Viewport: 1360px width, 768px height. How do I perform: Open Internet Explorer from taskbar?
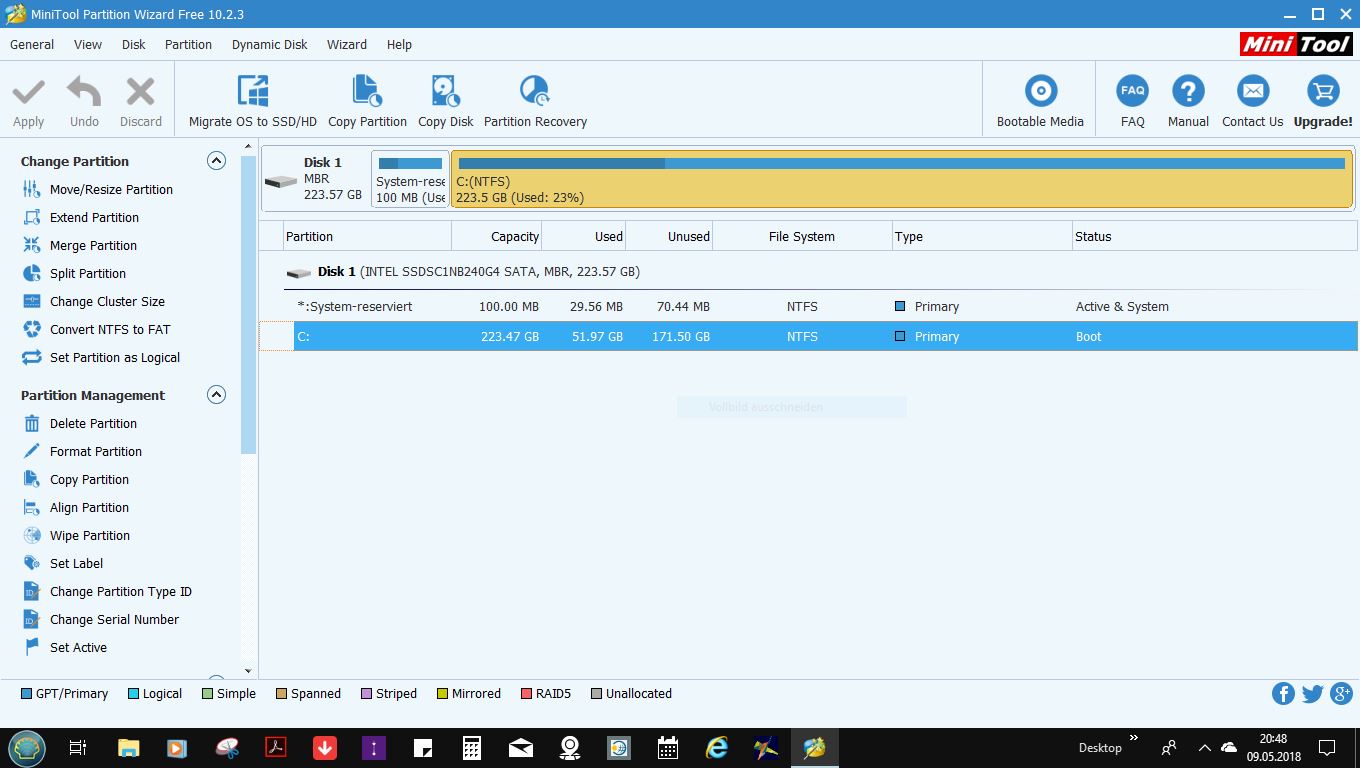(717, 747)
